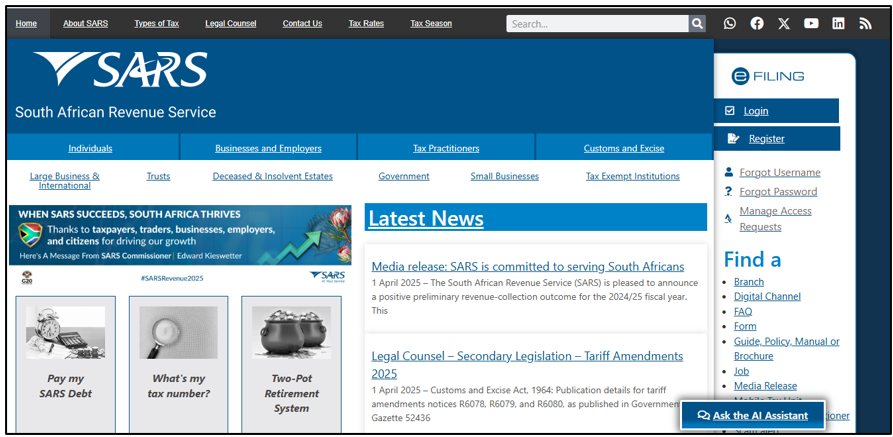This screenshot has width=893, height=437.
Task: Find a Branch link
Action: tap(749, 281)
